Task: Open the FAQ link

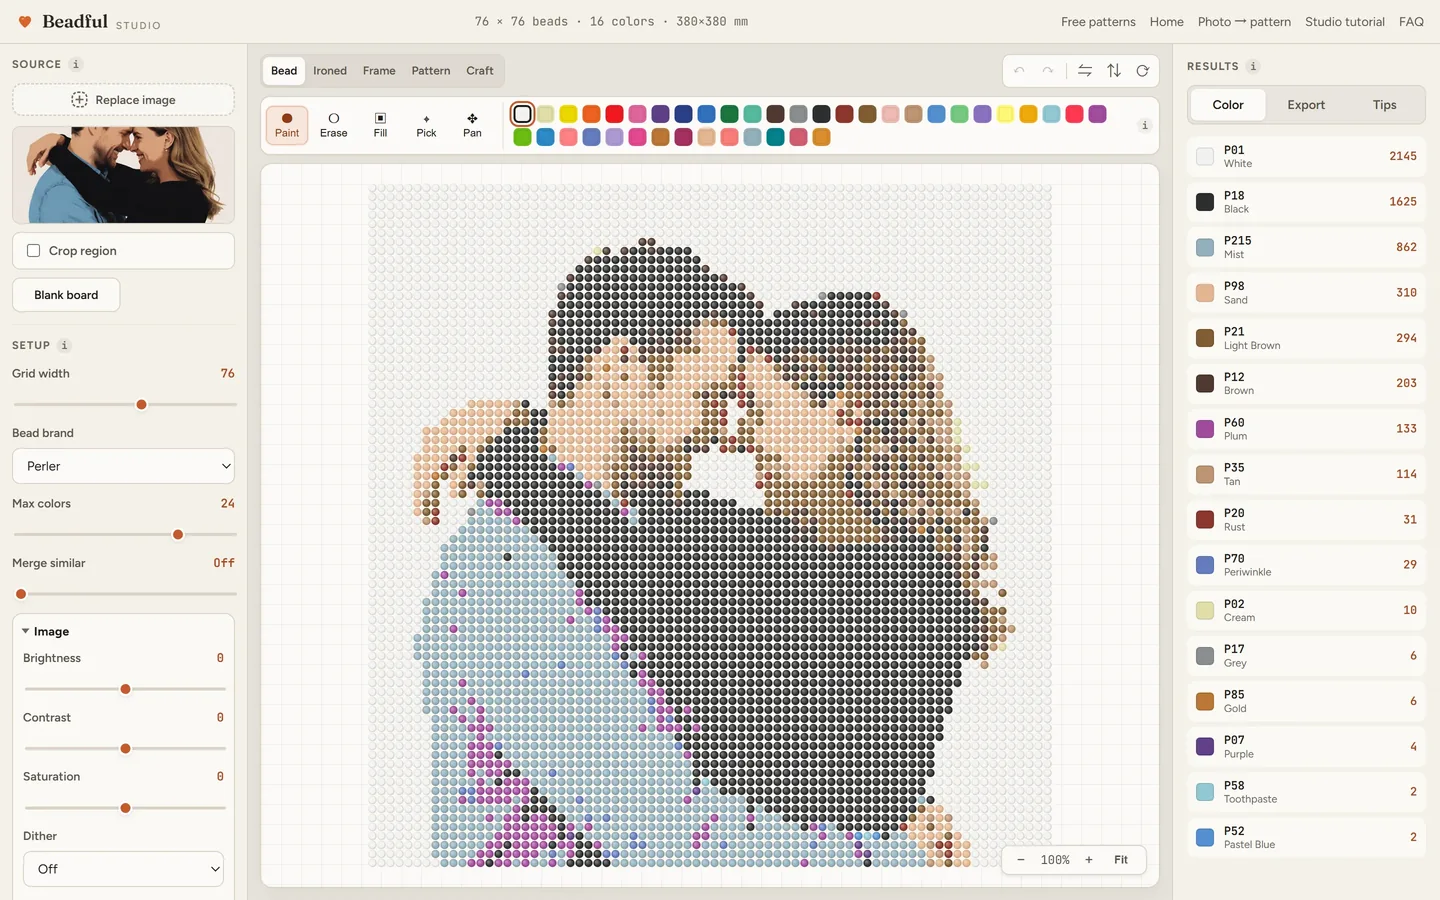Action: pyautogui.click(x=1411, y=22)
